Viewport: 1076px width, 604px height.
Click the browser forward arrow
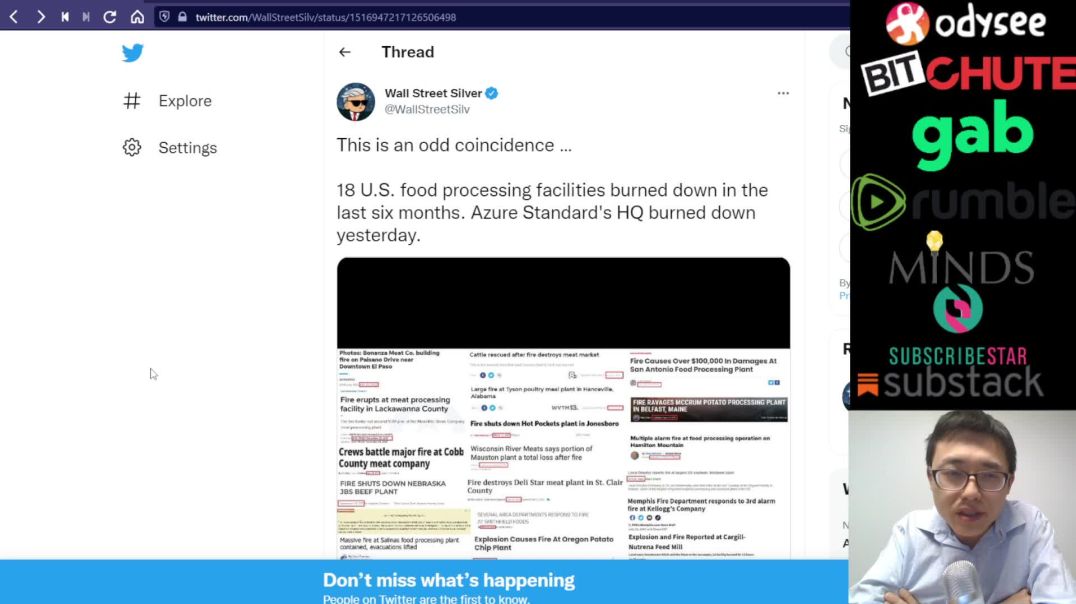(x=41, y=16)
